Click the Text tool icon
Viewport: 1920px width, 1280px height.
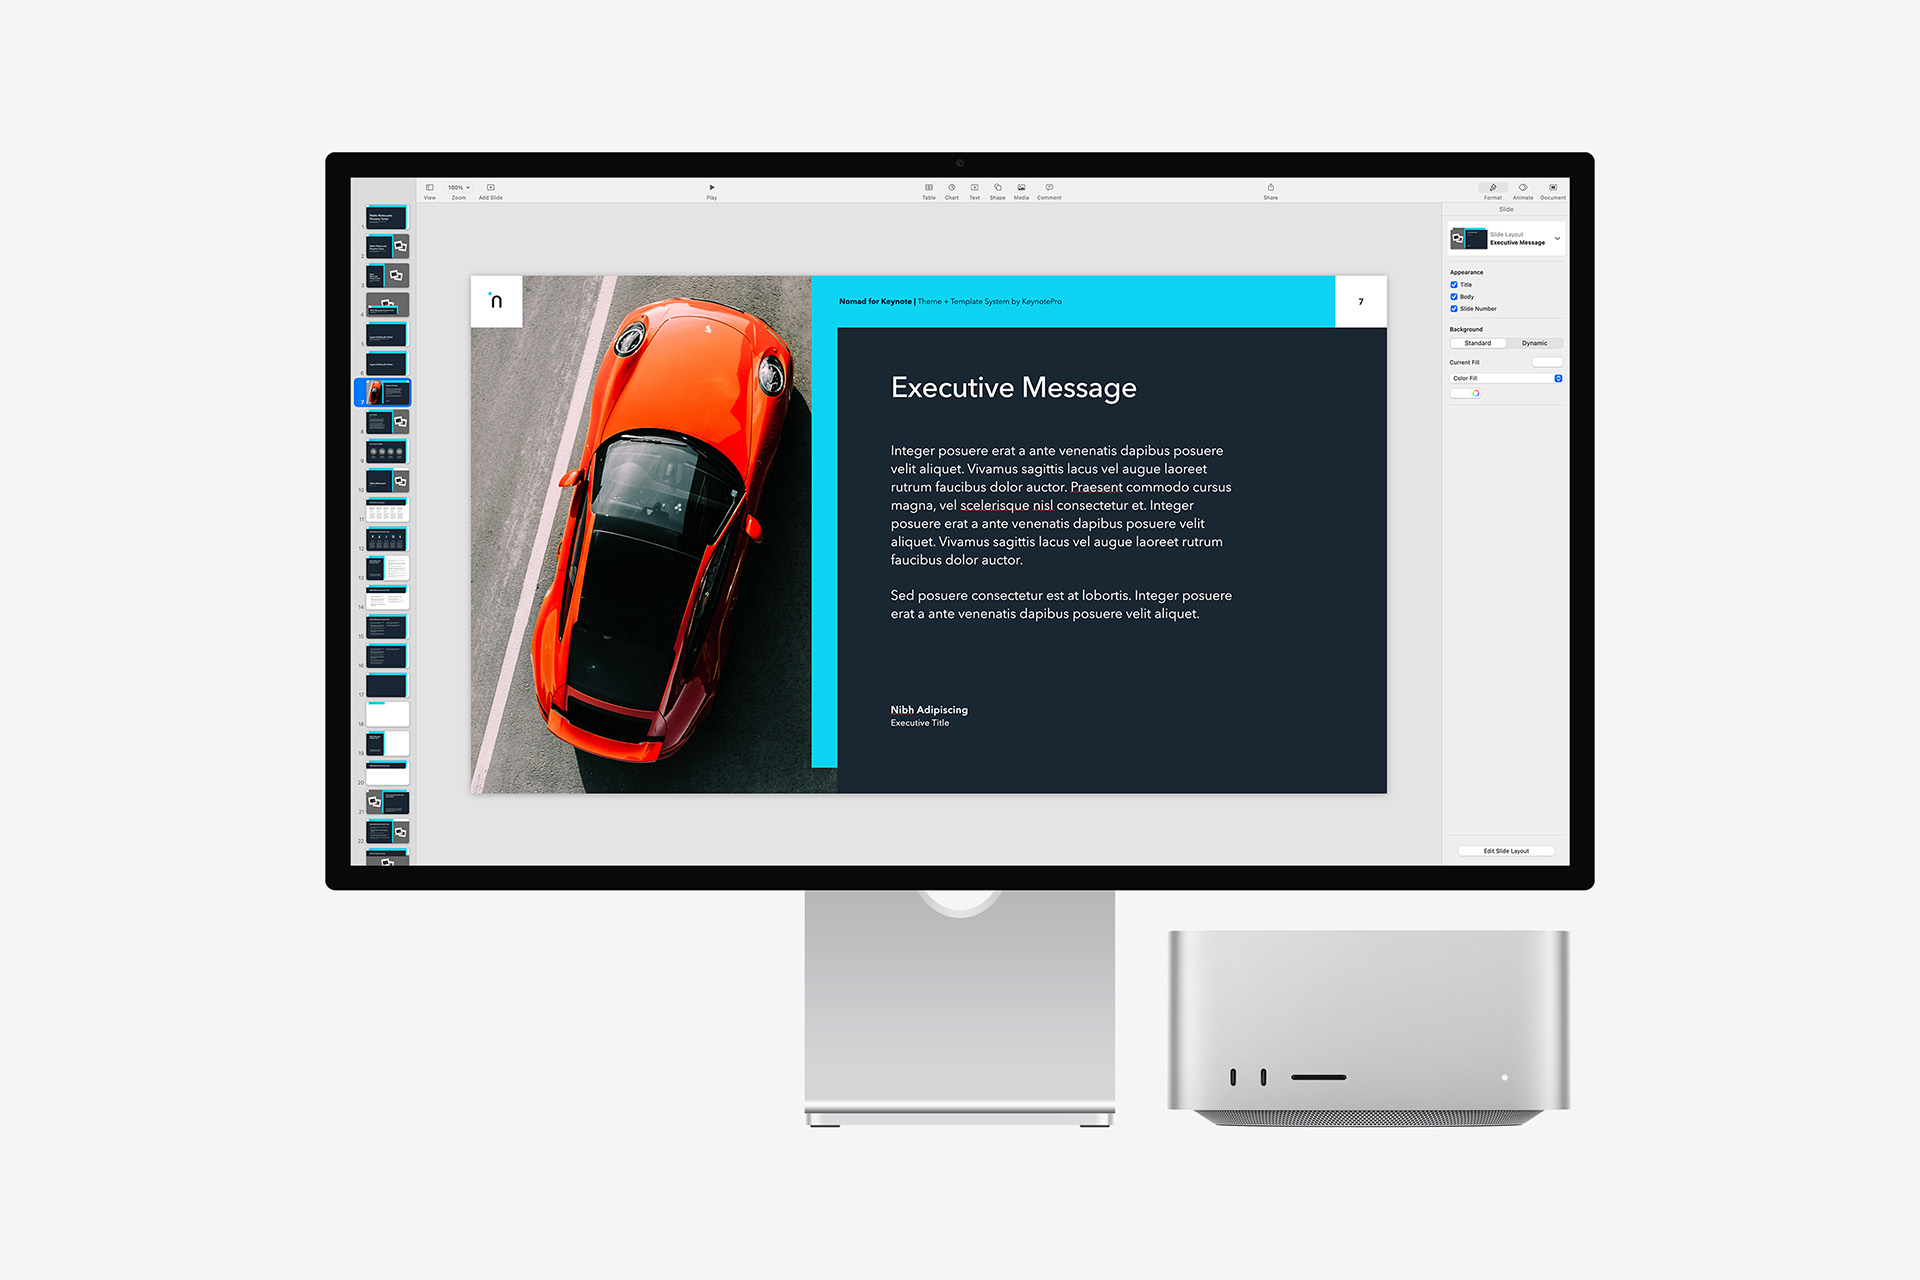coord(976,187)
